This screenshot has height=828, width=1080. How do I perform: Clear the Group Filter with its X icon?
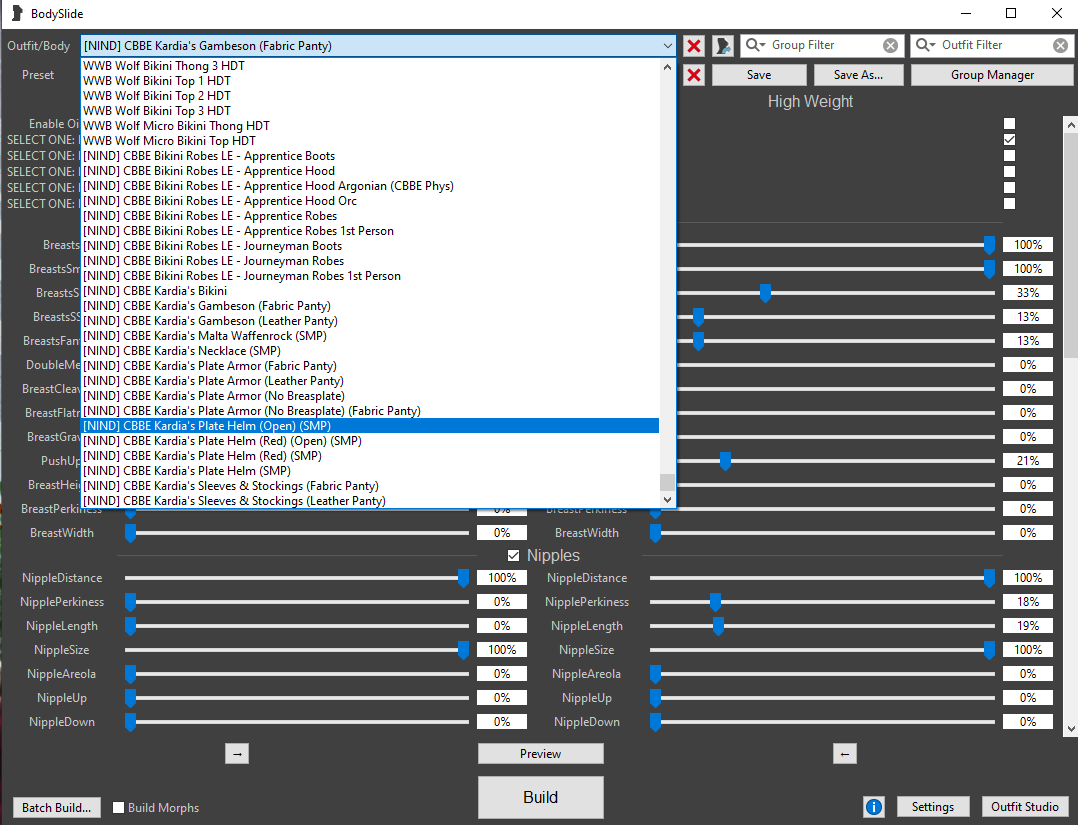(890, 45)
